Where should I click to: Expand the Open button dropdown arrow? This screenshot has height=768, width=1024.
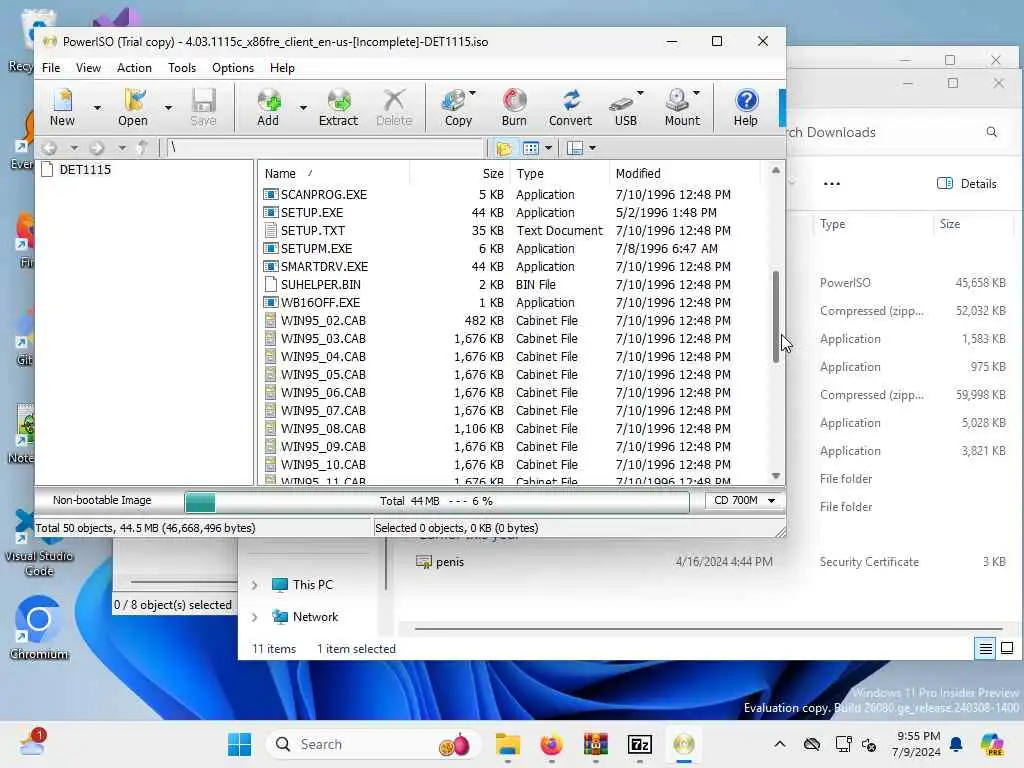pyautogui.click(x=168, y=108)
